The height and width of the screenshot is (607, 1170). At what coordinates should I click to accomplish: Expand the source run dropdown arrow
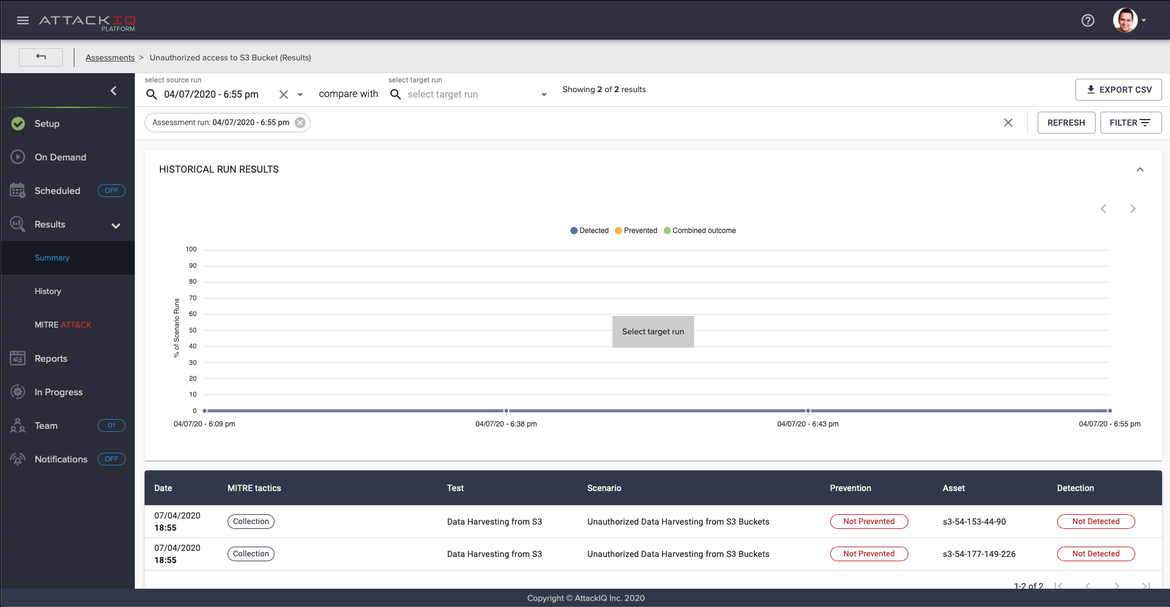[x=300, y=95]
